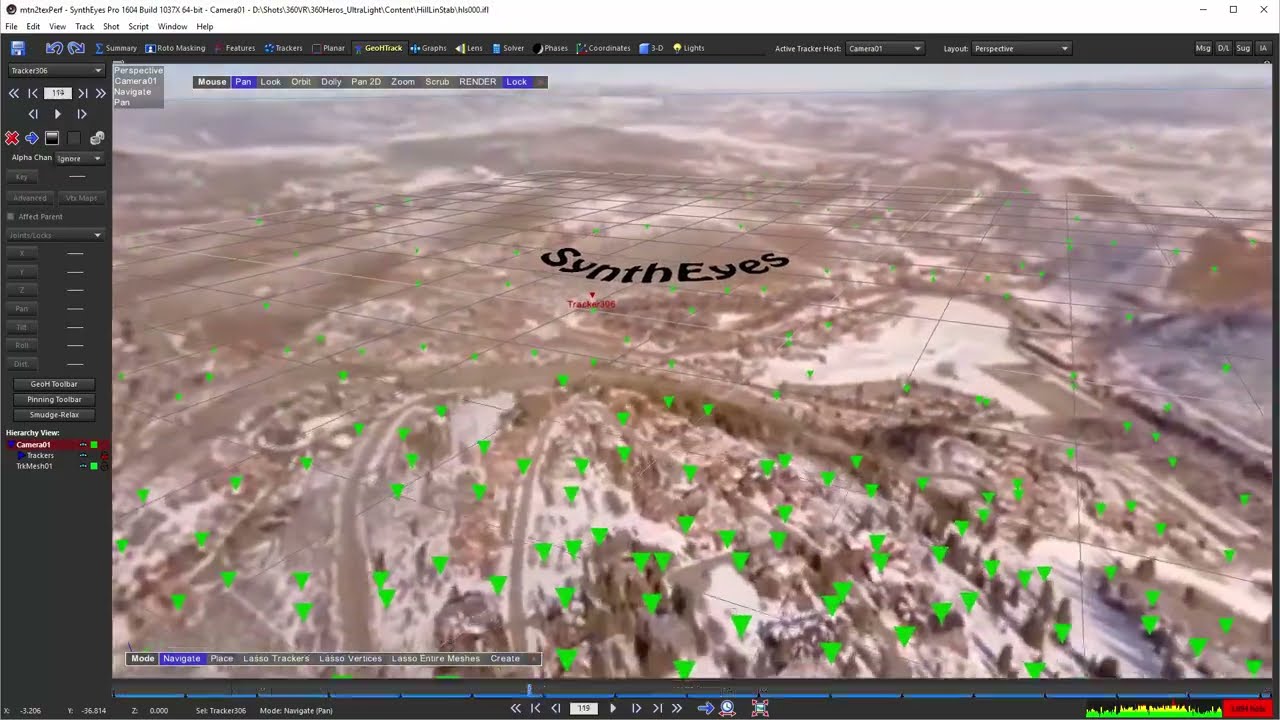
Task: Open the Lights room
Action: (689, 48)
